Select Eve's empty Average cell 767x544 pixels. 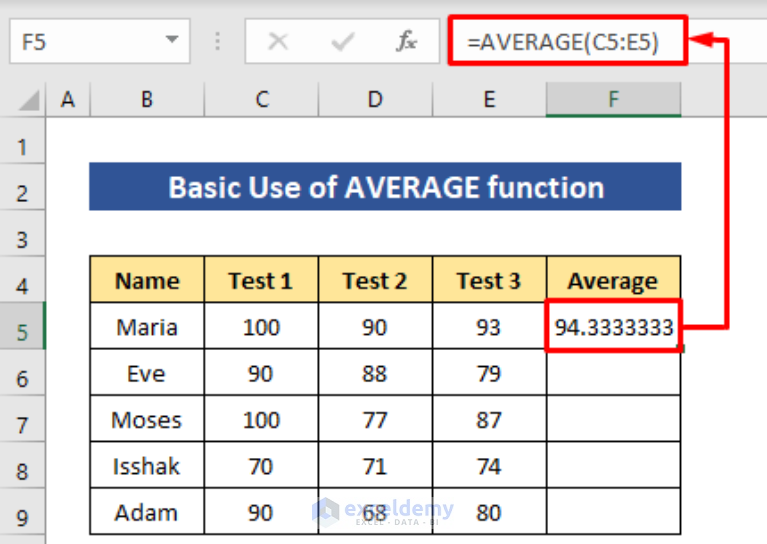[x=613, y=372]
